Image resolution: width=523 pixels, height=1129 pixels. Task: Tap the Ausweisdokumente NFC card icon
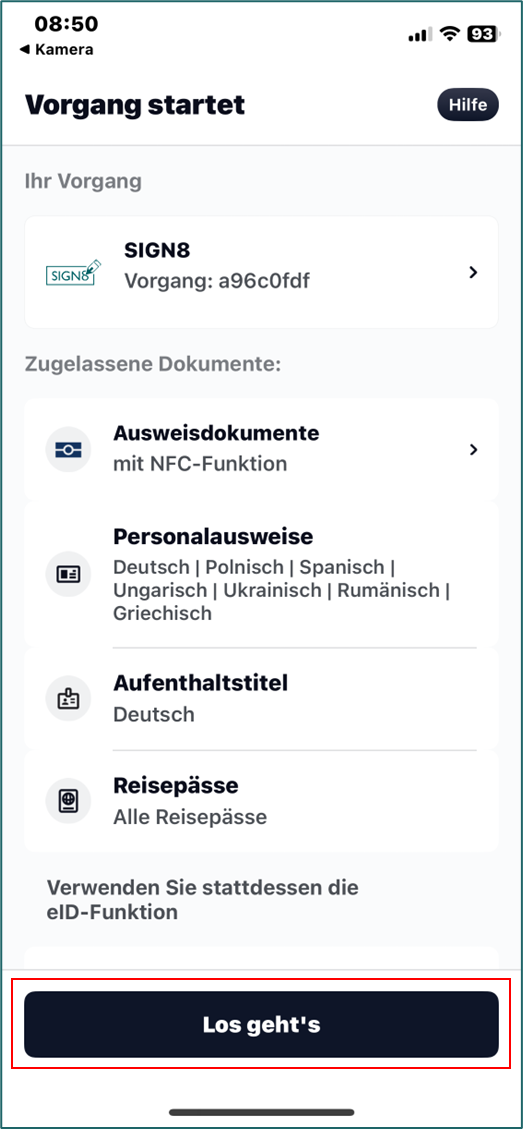coord(68,450)
